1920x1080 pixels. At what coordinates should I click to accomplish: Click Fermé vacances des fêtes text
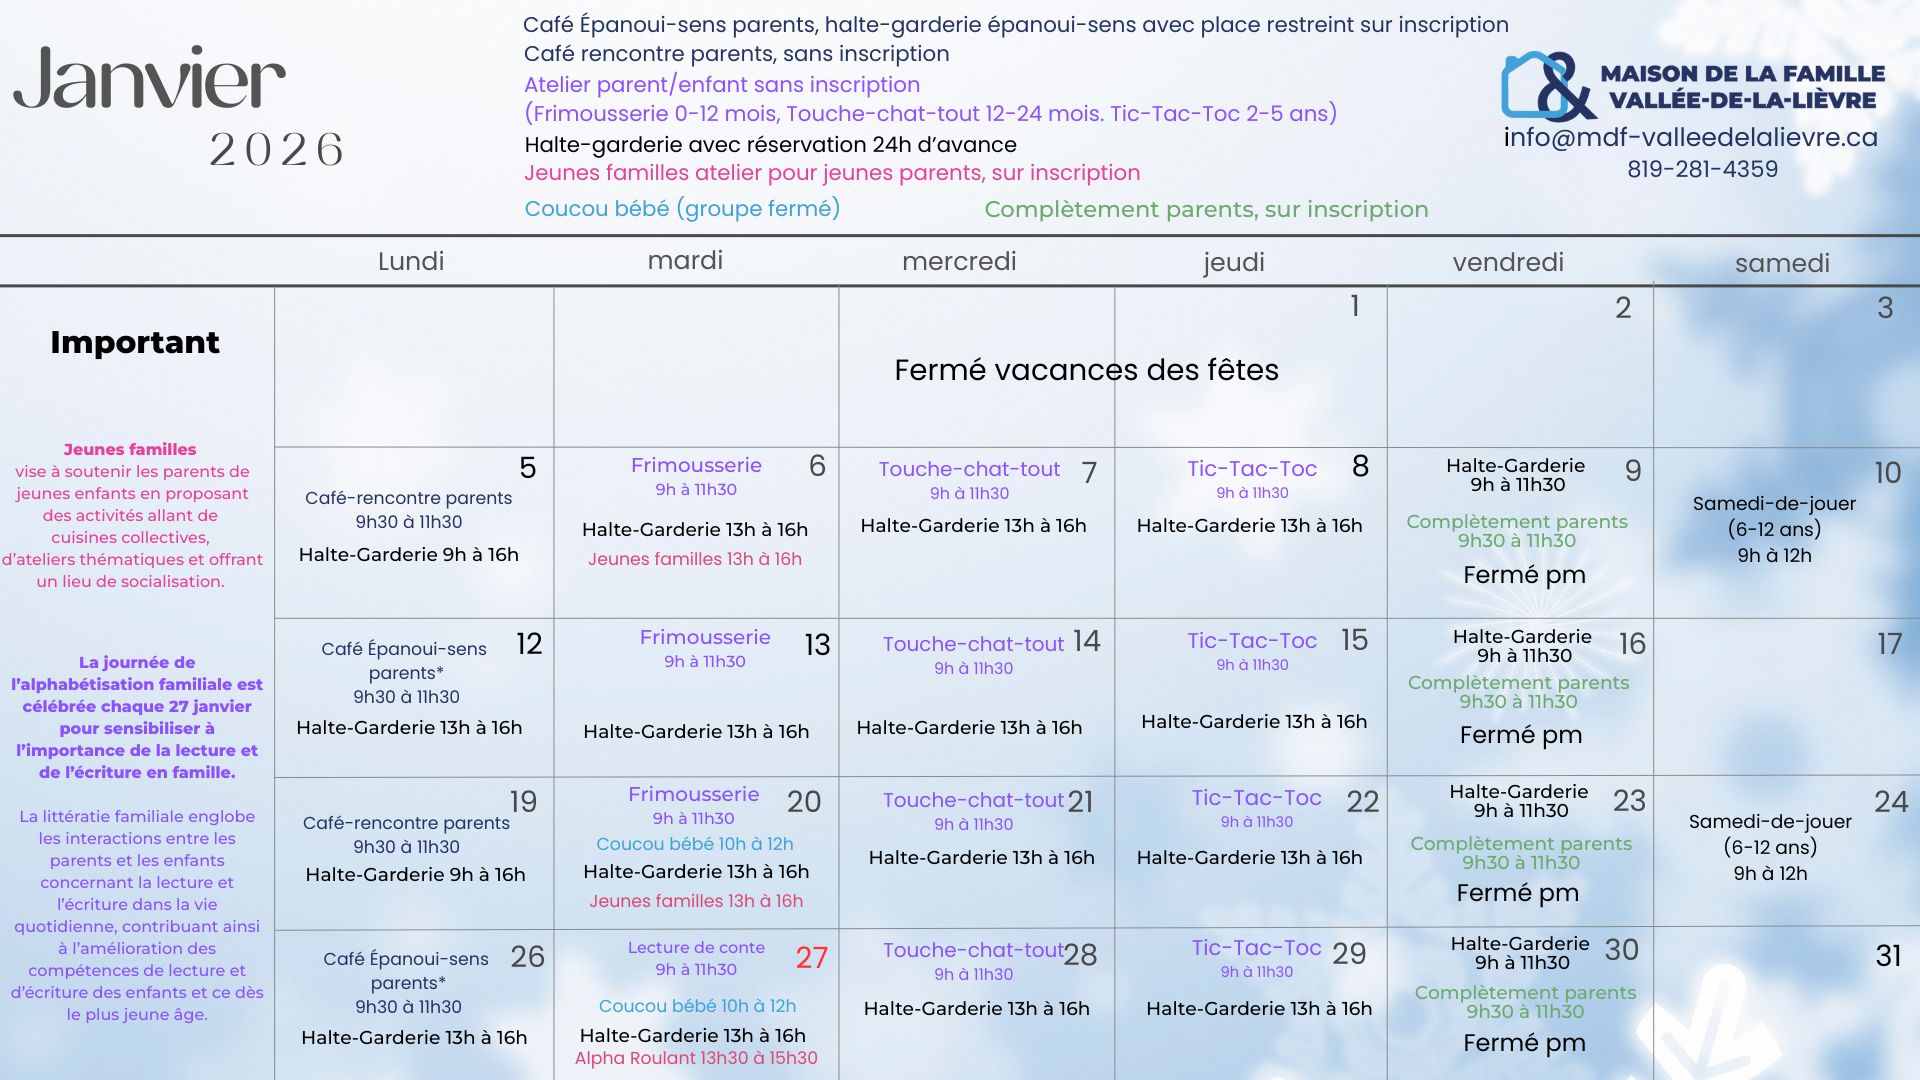(x=1086, y=370)
